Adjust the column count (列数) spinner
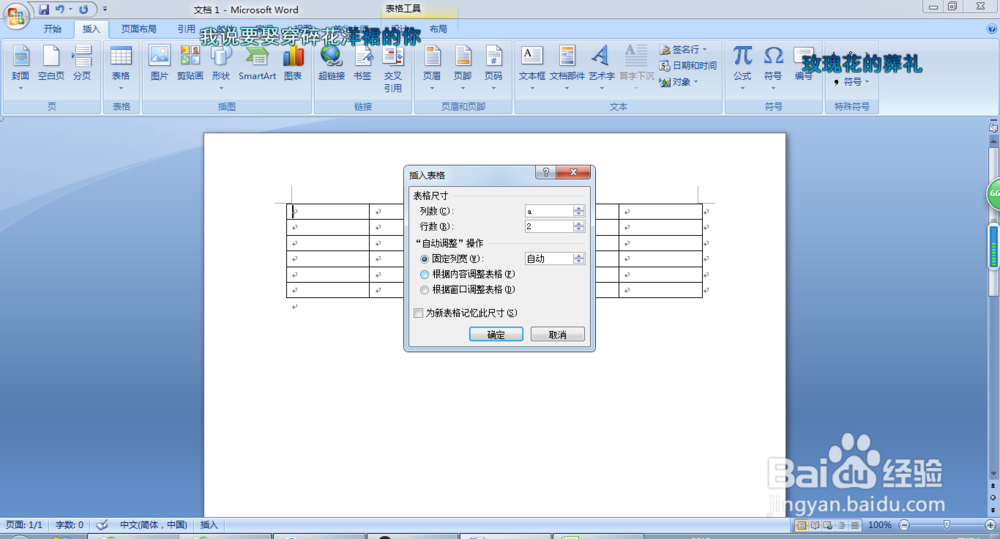 pos(578,211)
